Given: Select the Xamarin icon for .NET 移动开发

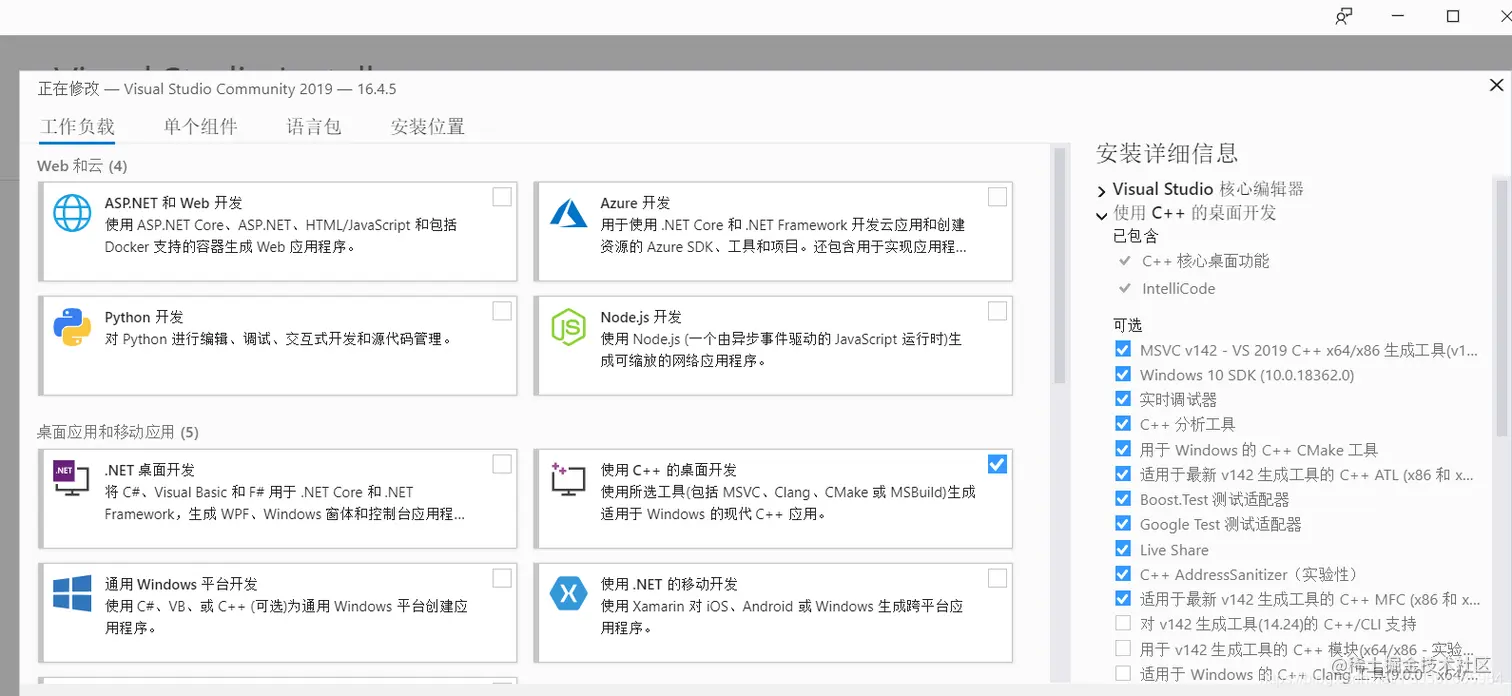Looking at the screenshot, I should click(568, 594).
